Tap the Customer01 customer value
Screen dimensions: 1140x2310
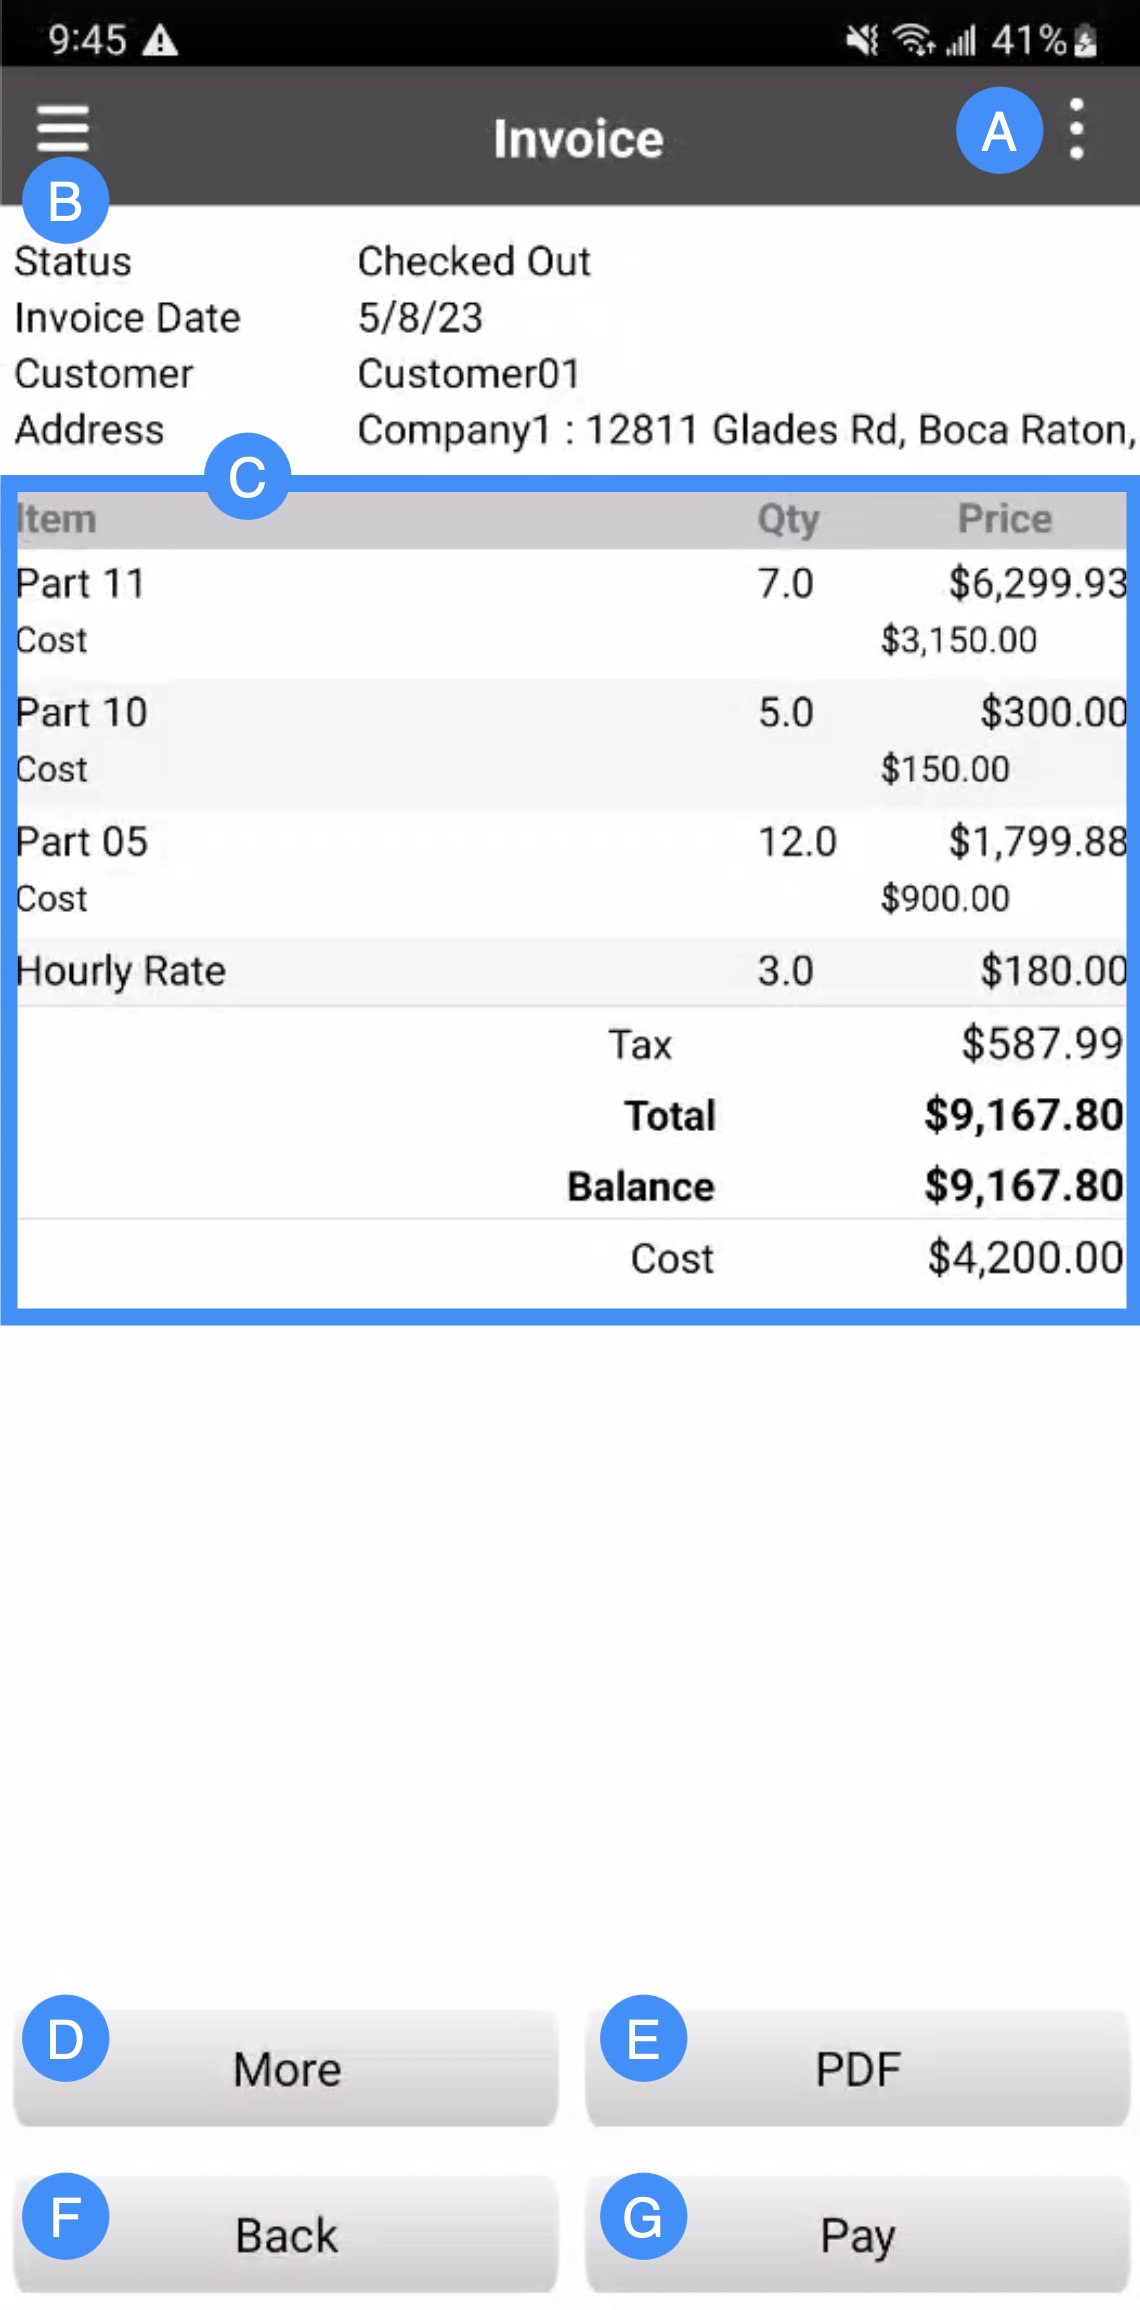(469, 374)
